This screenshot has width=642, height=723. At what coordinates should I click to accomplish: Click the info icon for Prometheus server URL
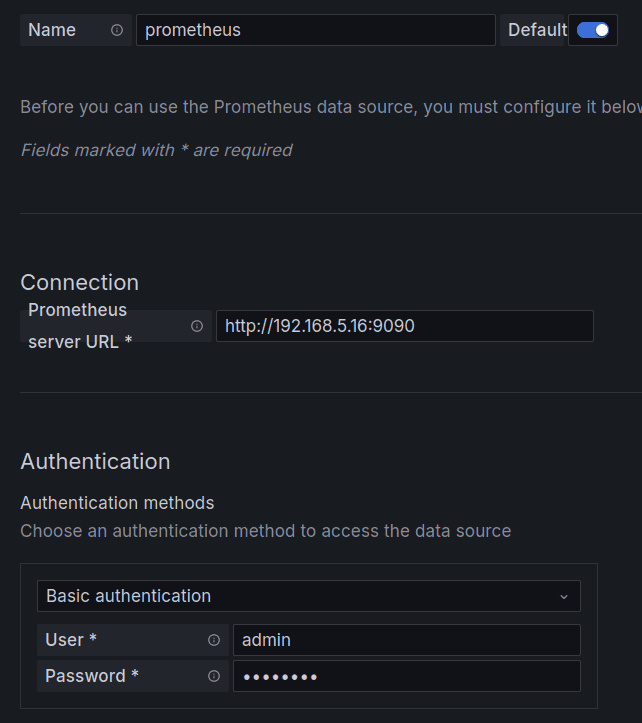(197, 326)
